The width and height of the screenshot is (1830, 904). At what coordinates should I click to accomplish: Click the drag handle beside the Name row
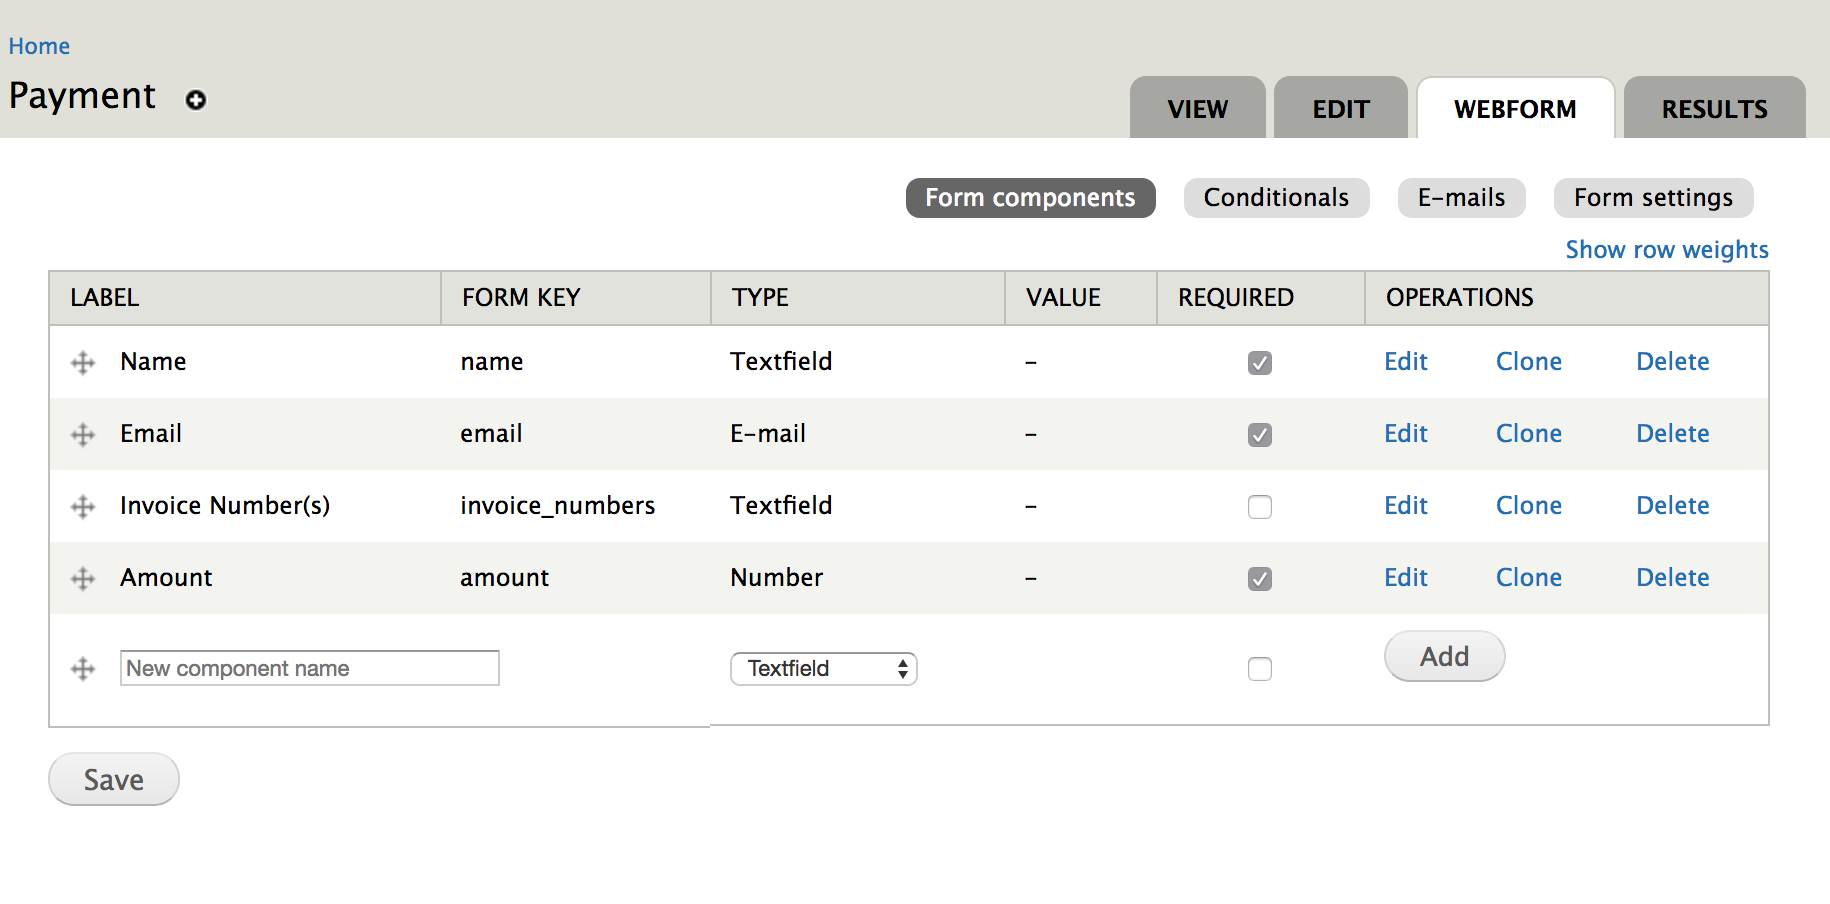pos(82,362)
